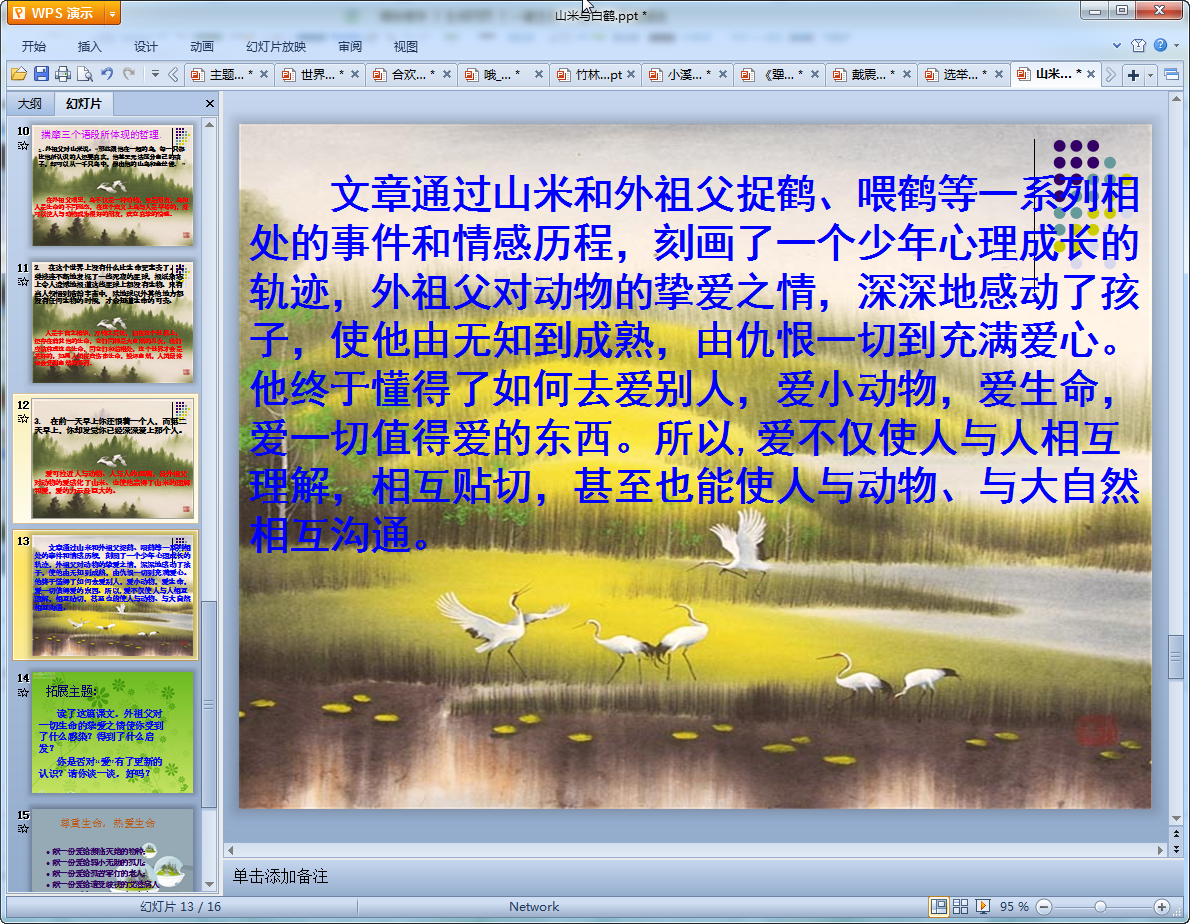Viewport: 1190px width, 924px height.
Task: Select slide 15 thumbnail
Action: [112, 850]
